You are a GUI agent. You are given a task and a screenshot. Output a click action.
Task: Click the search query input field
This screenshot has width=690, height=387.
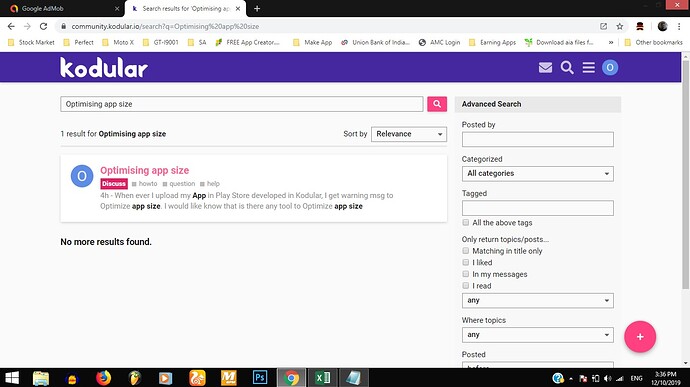(242, 104)
